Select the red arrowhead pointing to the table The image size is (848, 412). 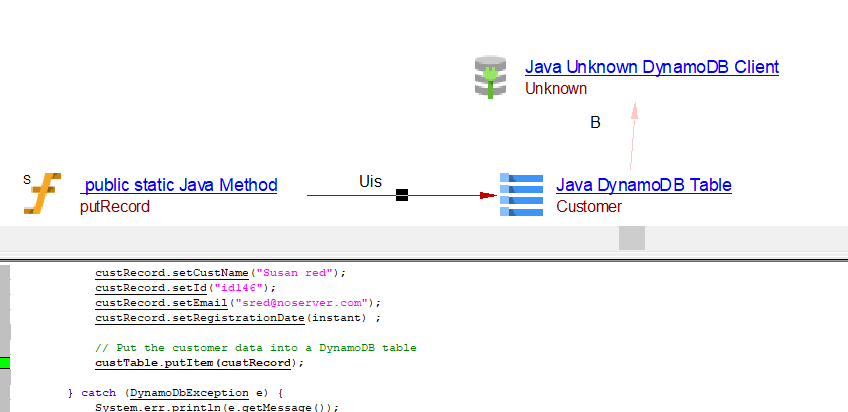(488, 195)
